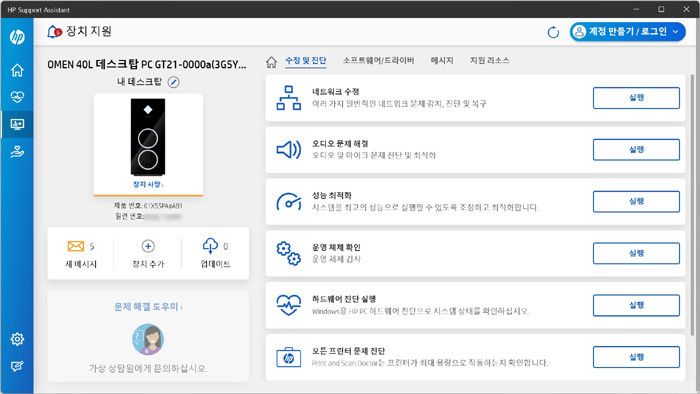Click the hardware diagnostics heart icon
700x394 pixels.
tap(288, 305)
